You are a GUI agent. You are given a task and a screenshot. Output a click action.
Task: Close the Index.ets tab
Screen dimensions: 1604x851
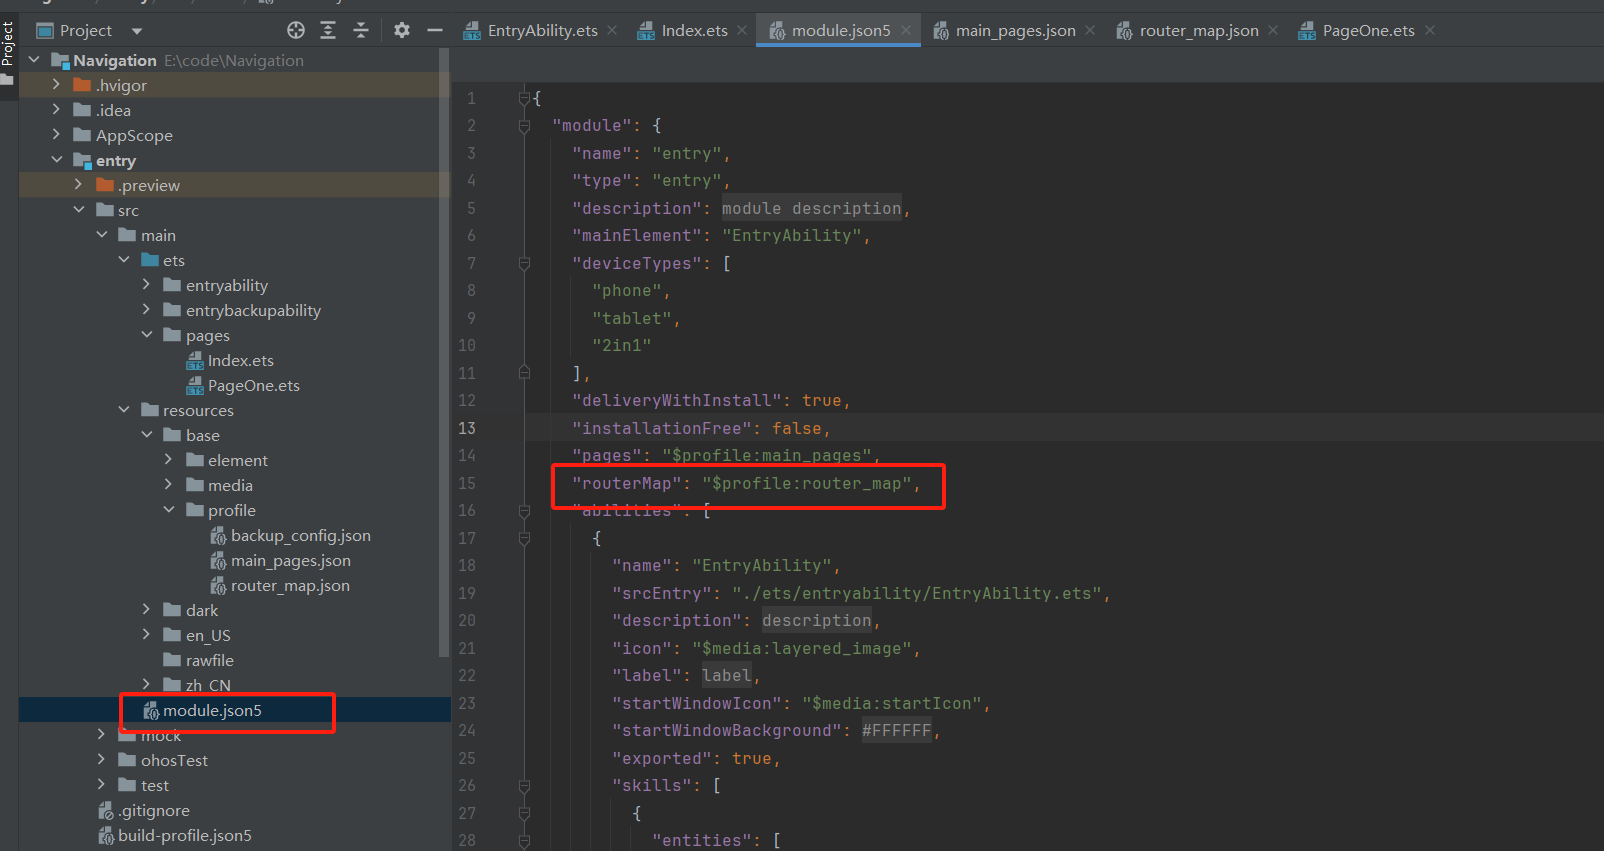tap(742, 31)
